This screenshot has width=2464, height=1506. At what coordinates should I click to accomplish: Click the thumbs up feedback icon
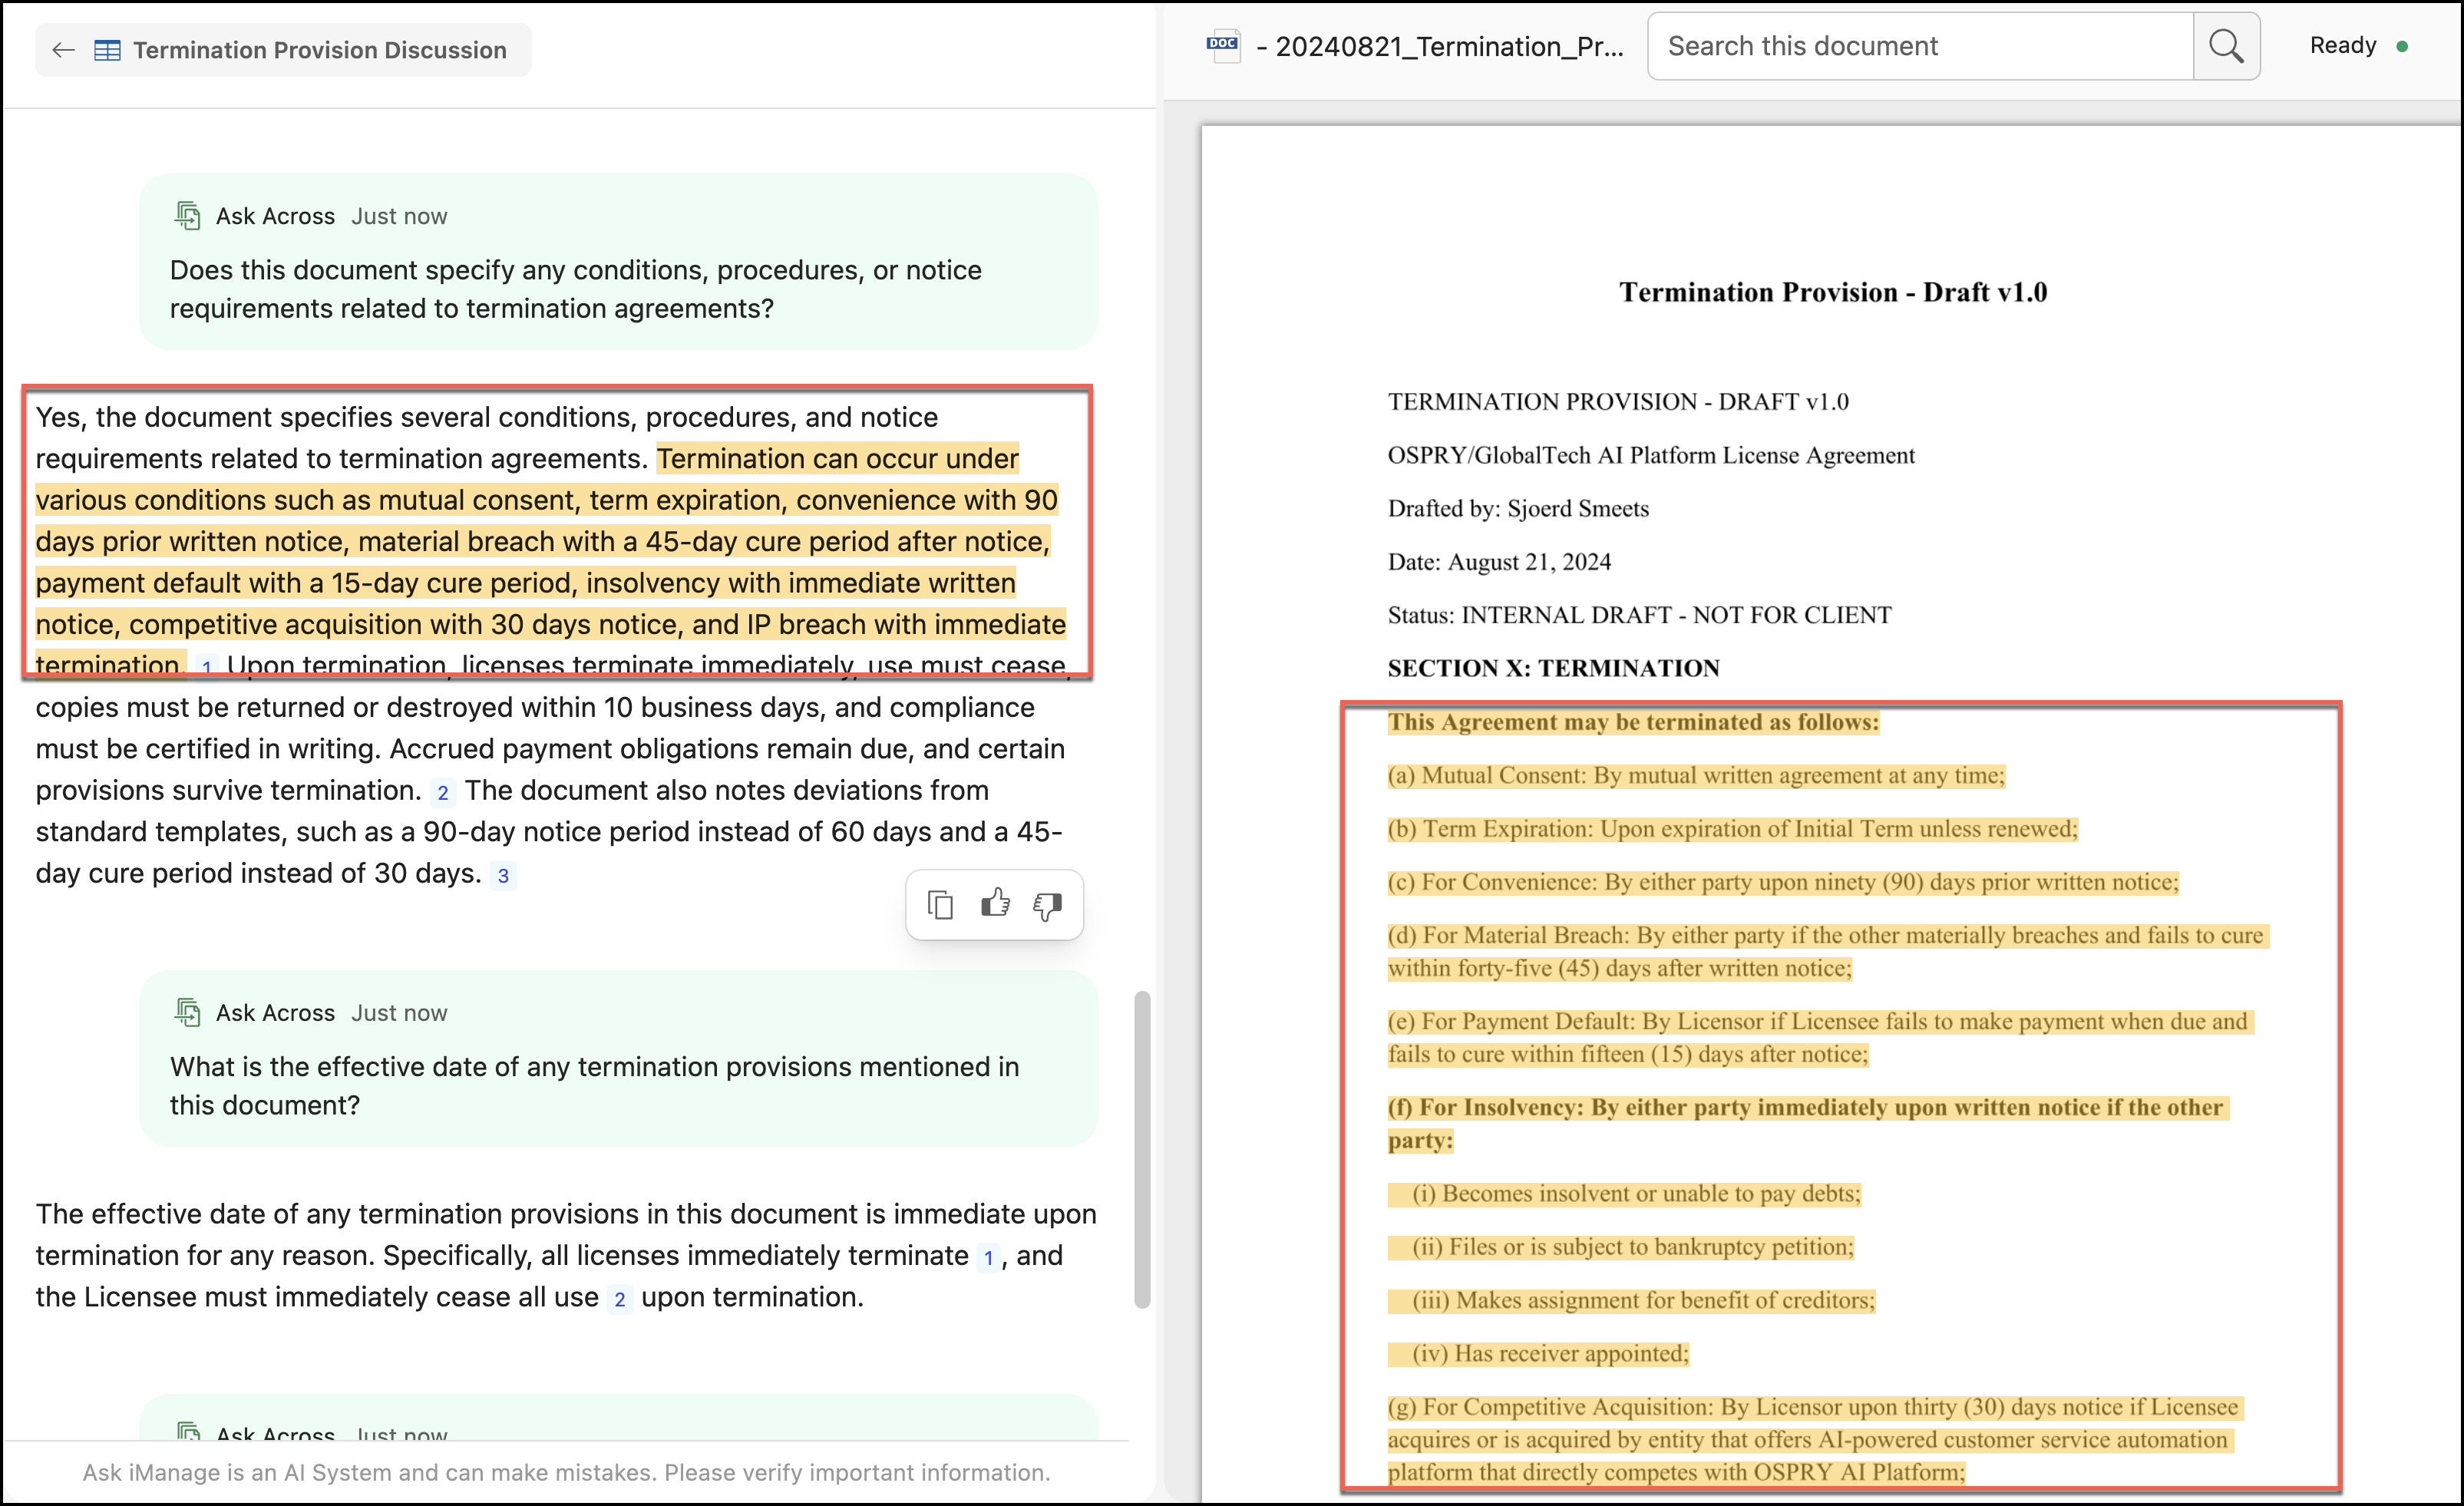coord(995,904)
